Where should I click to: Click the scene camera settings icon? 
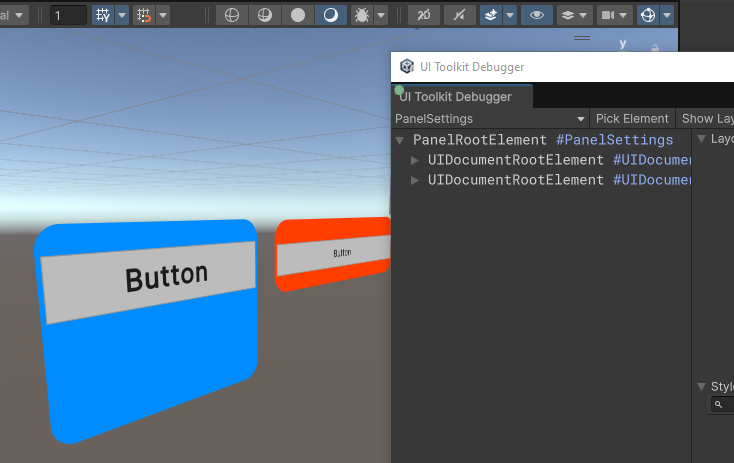[x=607, y=15]
